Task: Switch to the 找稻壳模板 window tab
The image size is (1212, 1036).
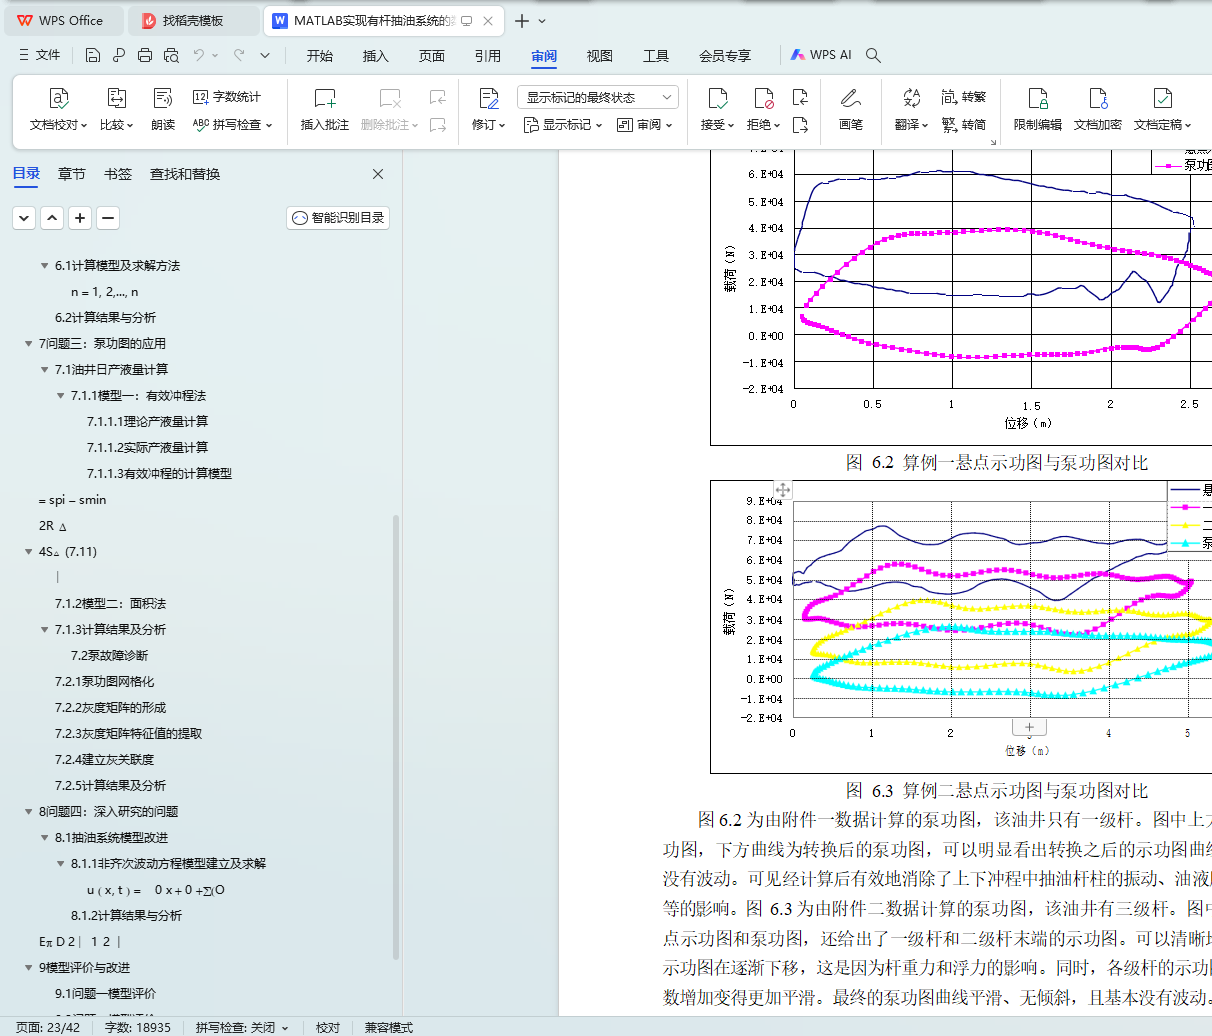Action: pos(193,20)
